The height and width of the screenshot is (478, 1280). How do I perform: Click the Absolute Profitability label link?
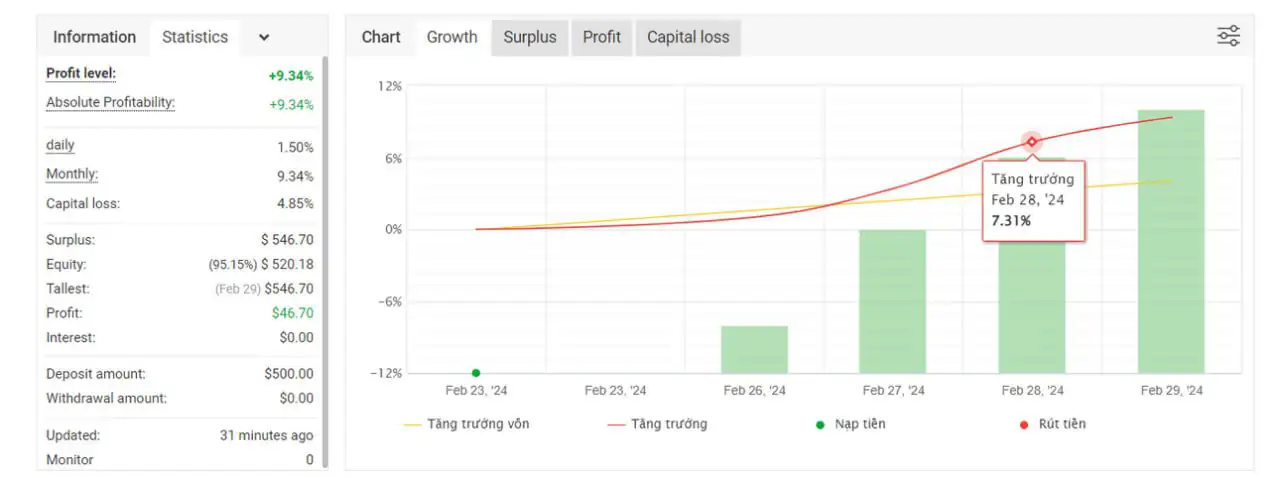point(110,103)
